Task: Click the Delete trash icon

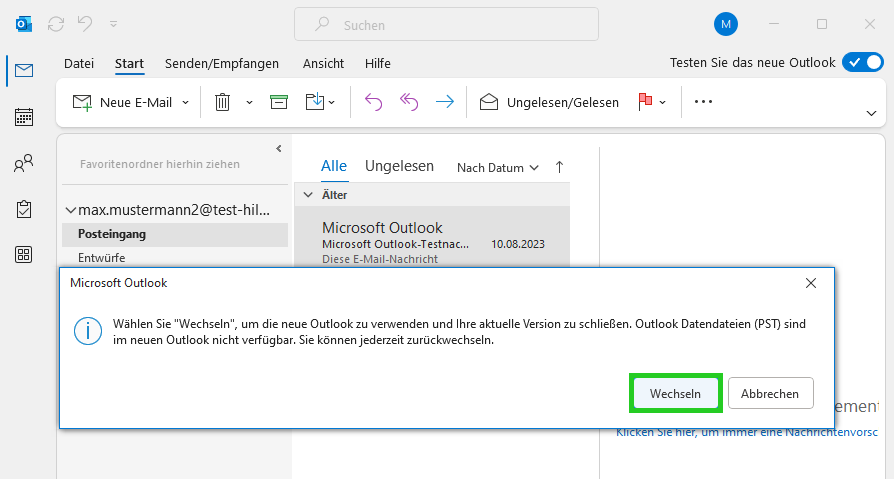Action: 222,103
